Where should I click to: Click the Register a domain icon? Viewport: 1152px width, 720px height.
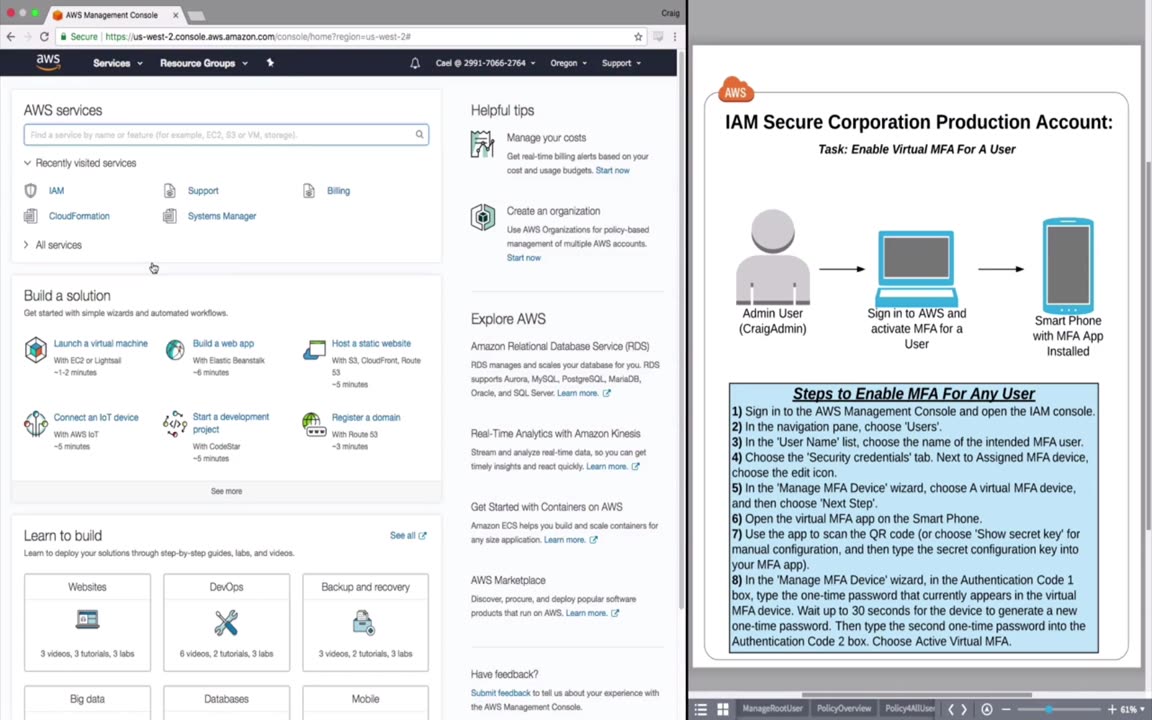coord(314,424)
